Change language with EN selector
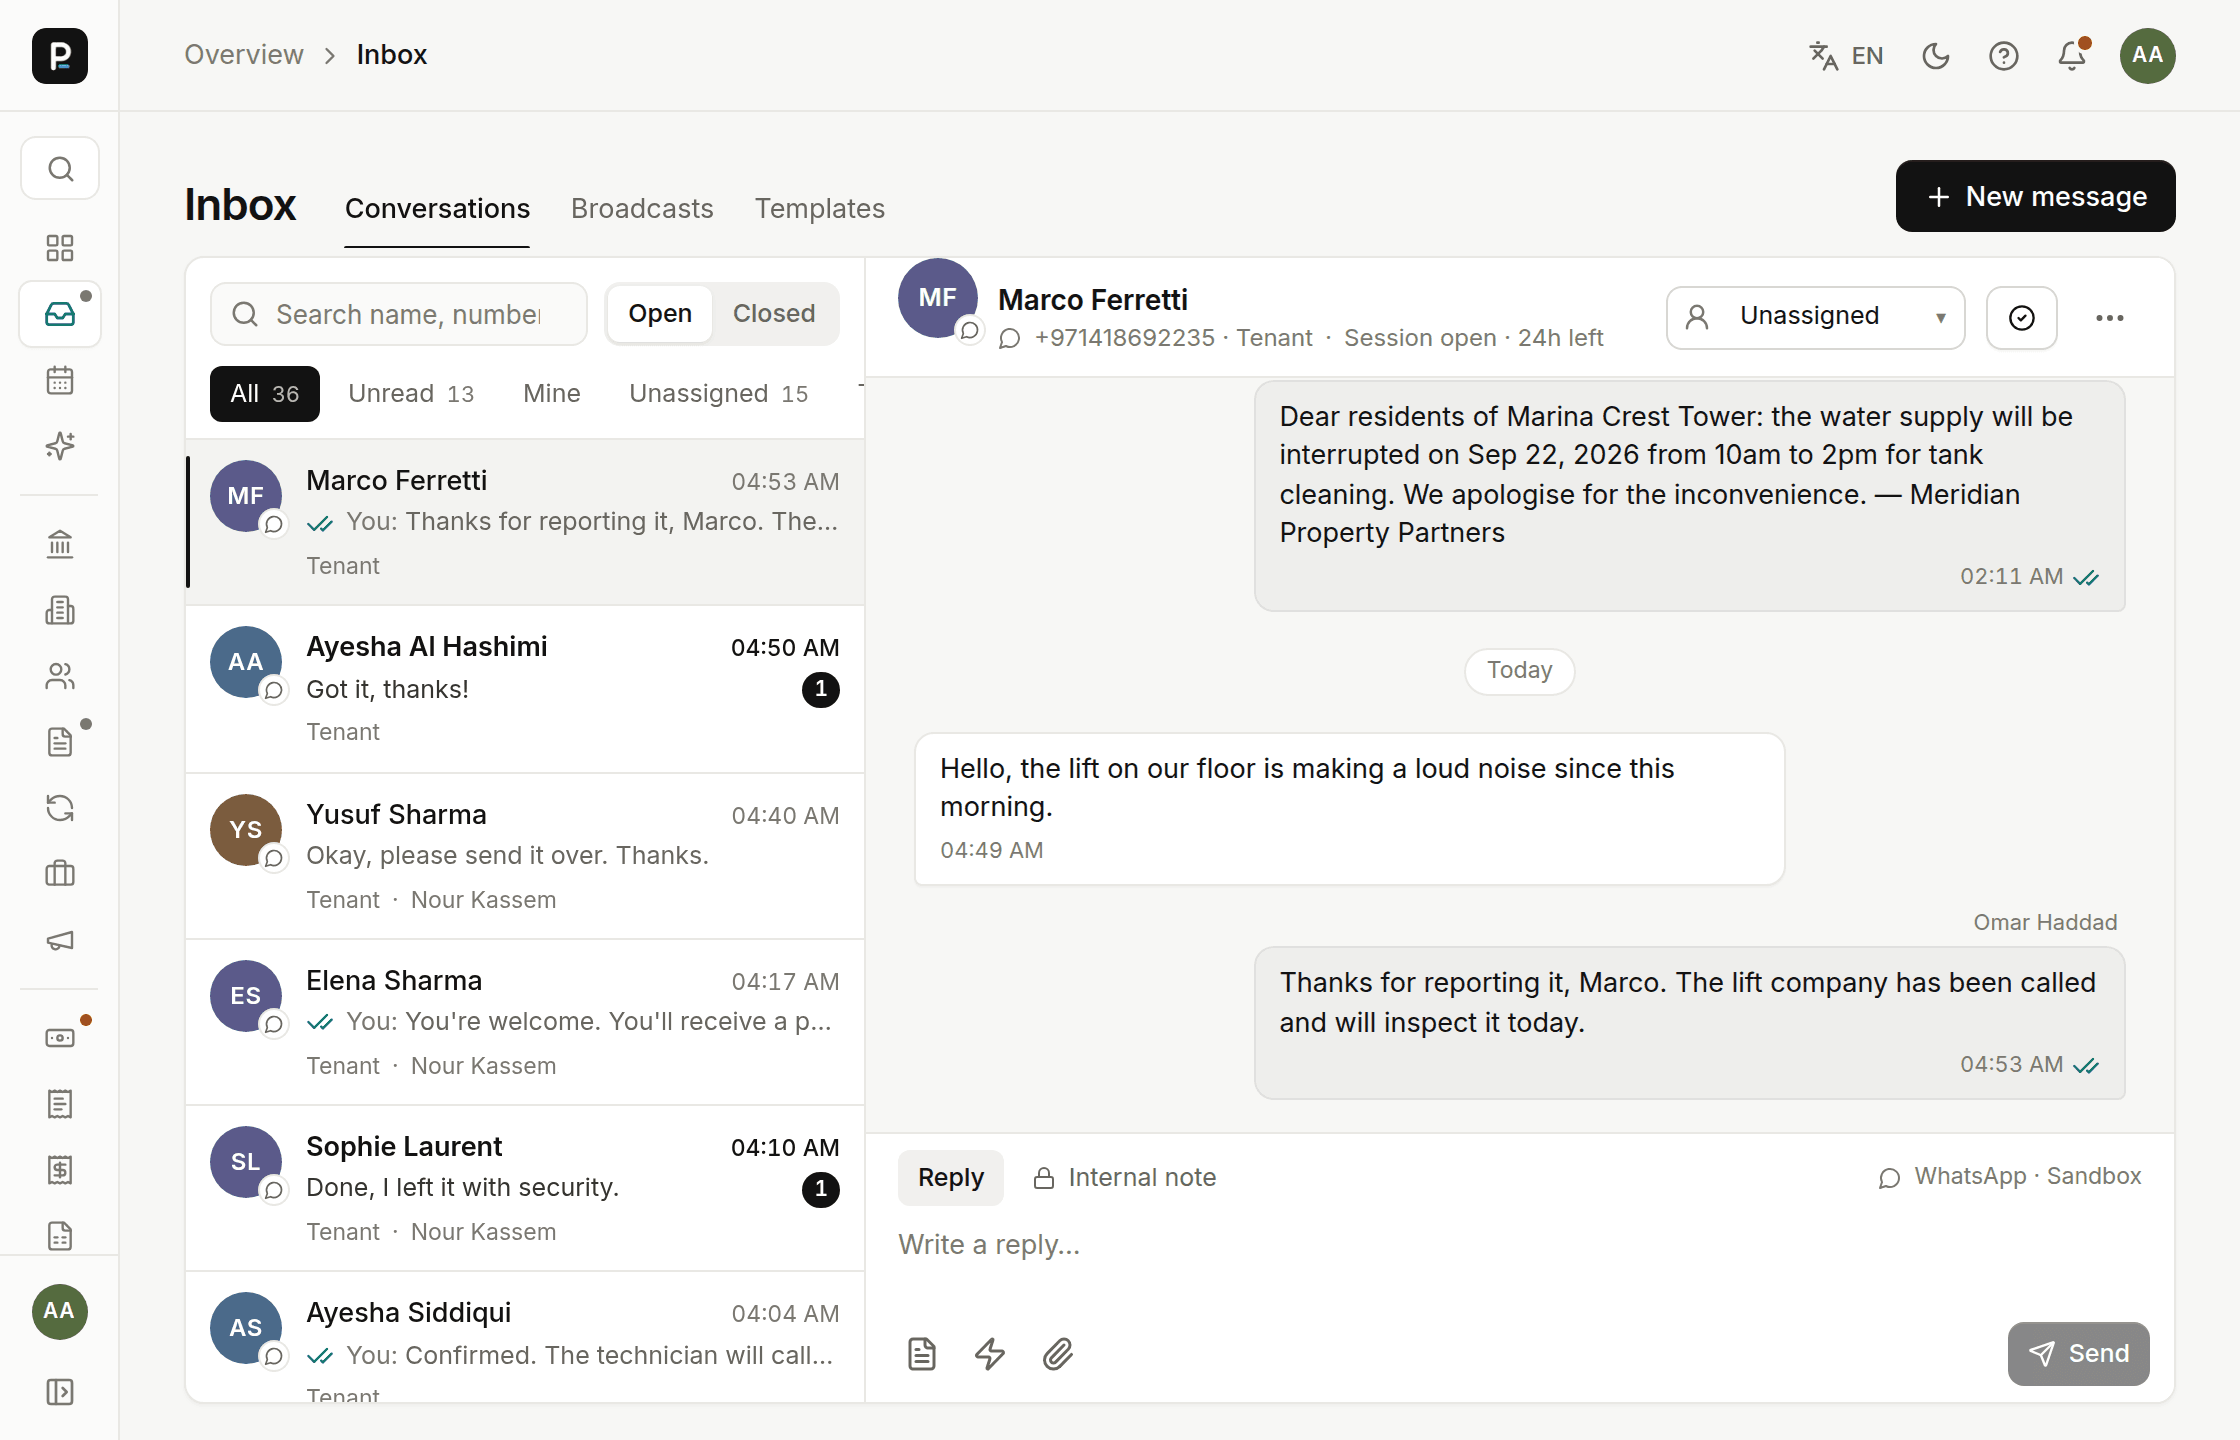Screen dimensions: 2240x1440 tap(1846, 56)
